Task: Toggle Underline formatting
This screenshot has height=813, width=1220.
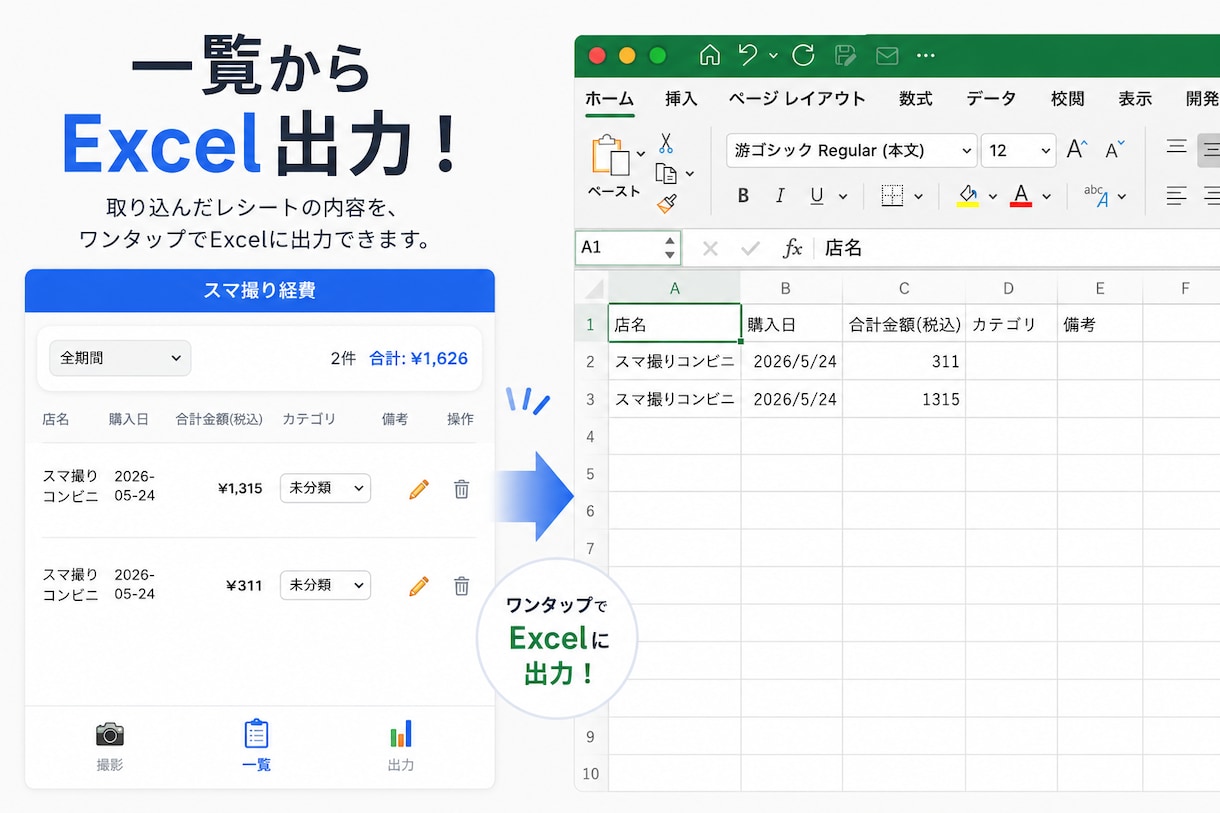Action: pyautogui.click(x=817, y=196)
